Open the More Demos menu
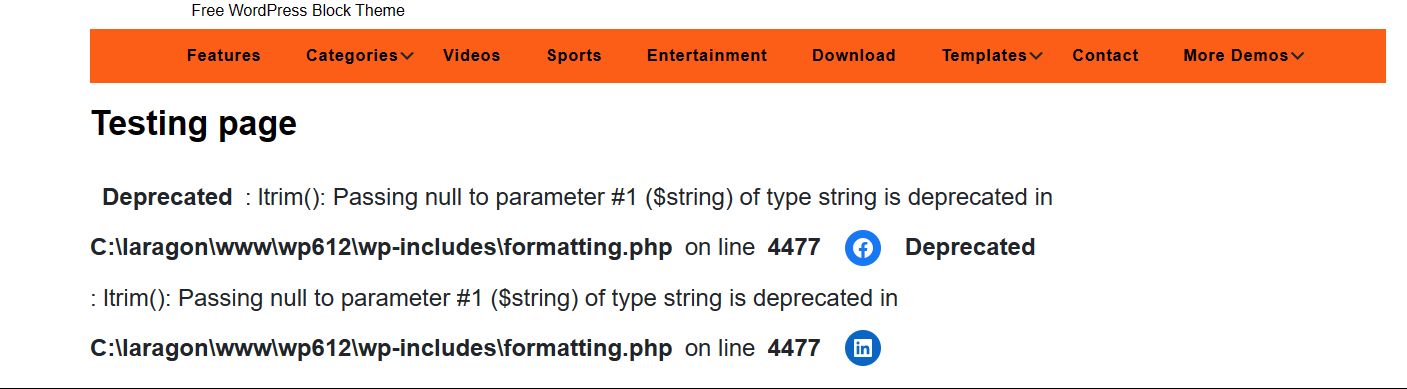The height and width of the screenshot is (389, 1407). pyautogui.click(x=1236, y=56)
